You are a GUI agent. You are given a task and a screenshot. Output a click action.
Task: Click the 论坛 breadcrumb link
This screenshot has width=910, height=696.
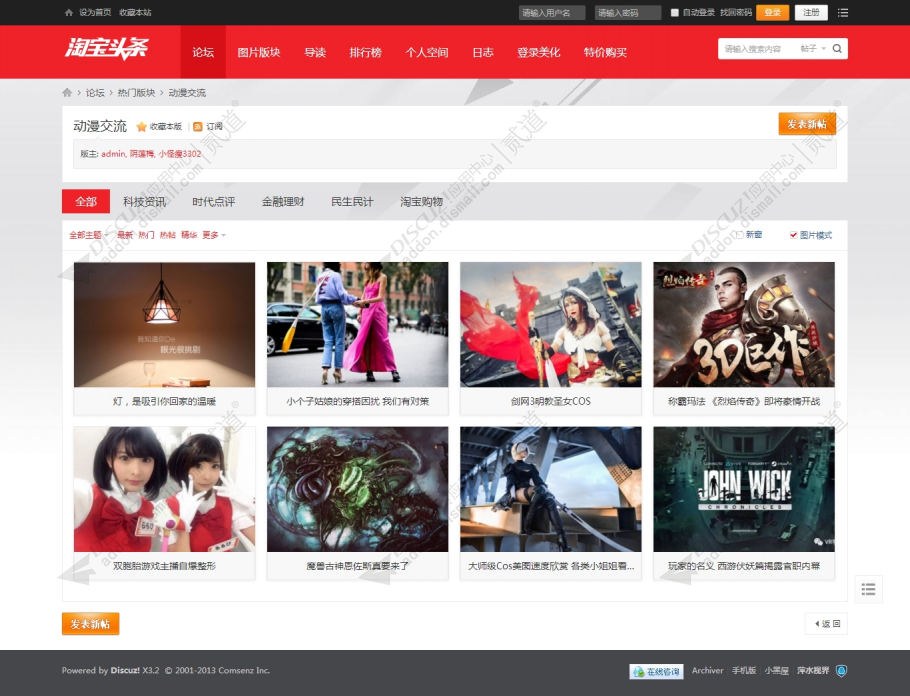(95, 93)
